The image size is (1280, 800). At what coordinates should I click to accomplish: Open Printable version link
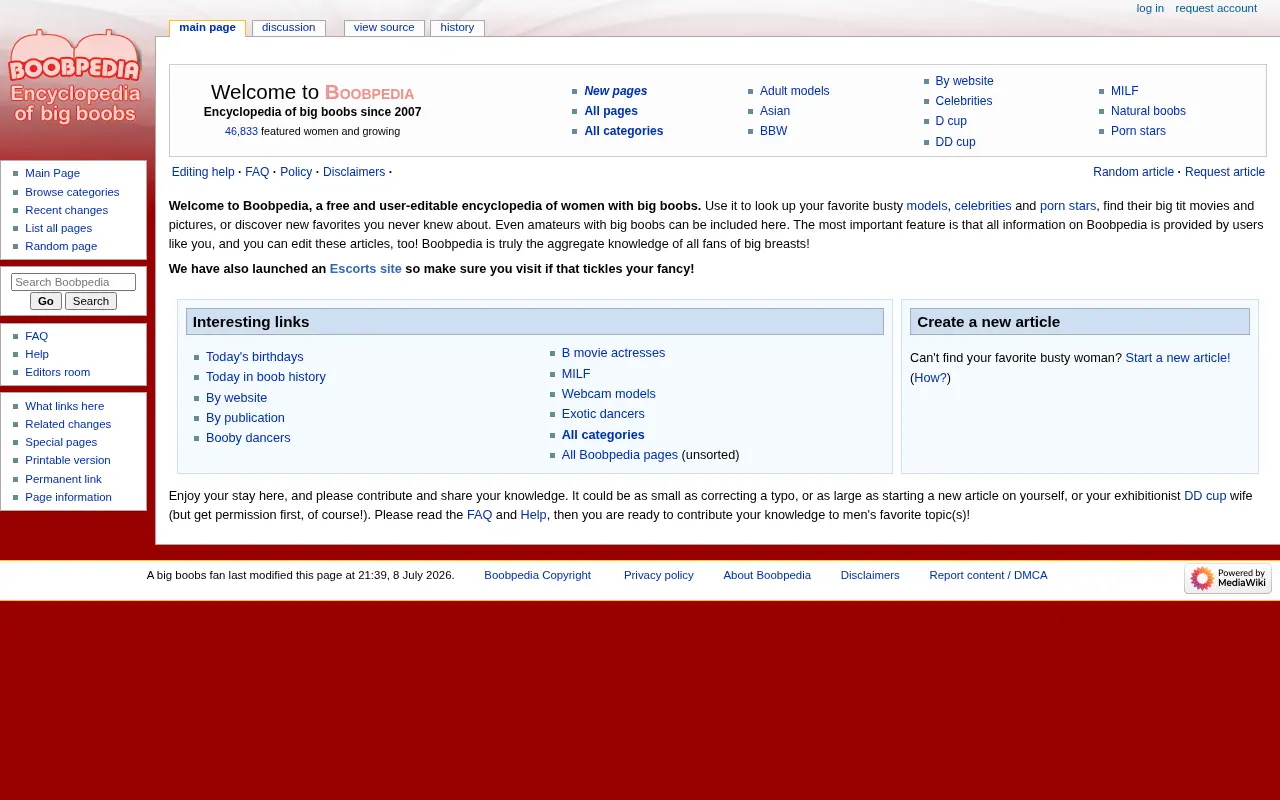[x=68, y=460]
